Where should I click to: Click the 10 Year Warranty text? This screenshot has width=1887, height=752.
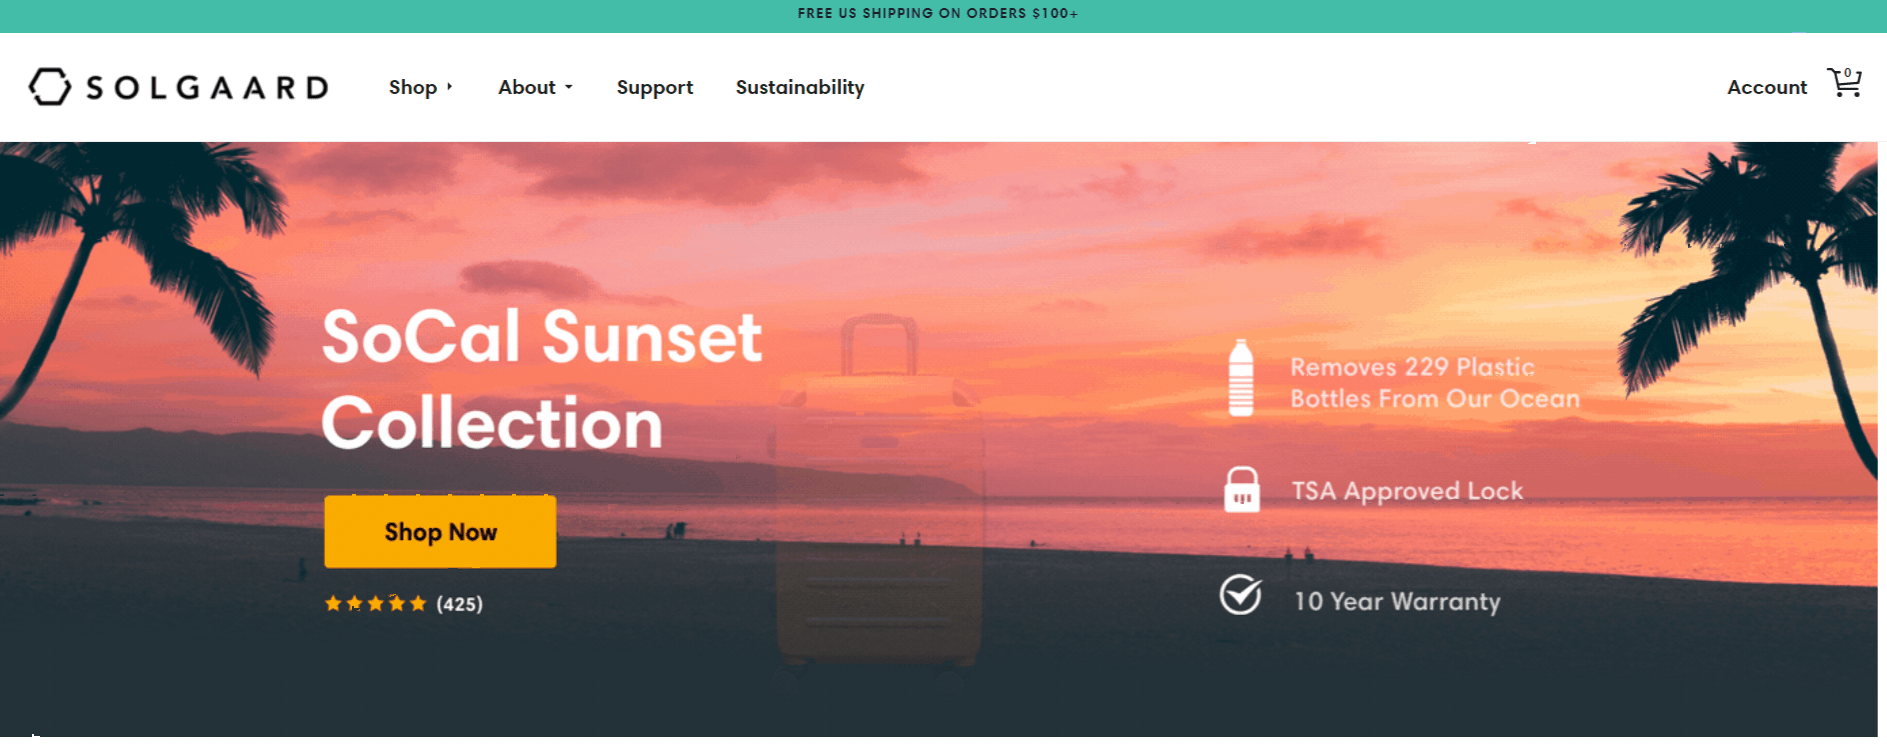pos(1397,601)
